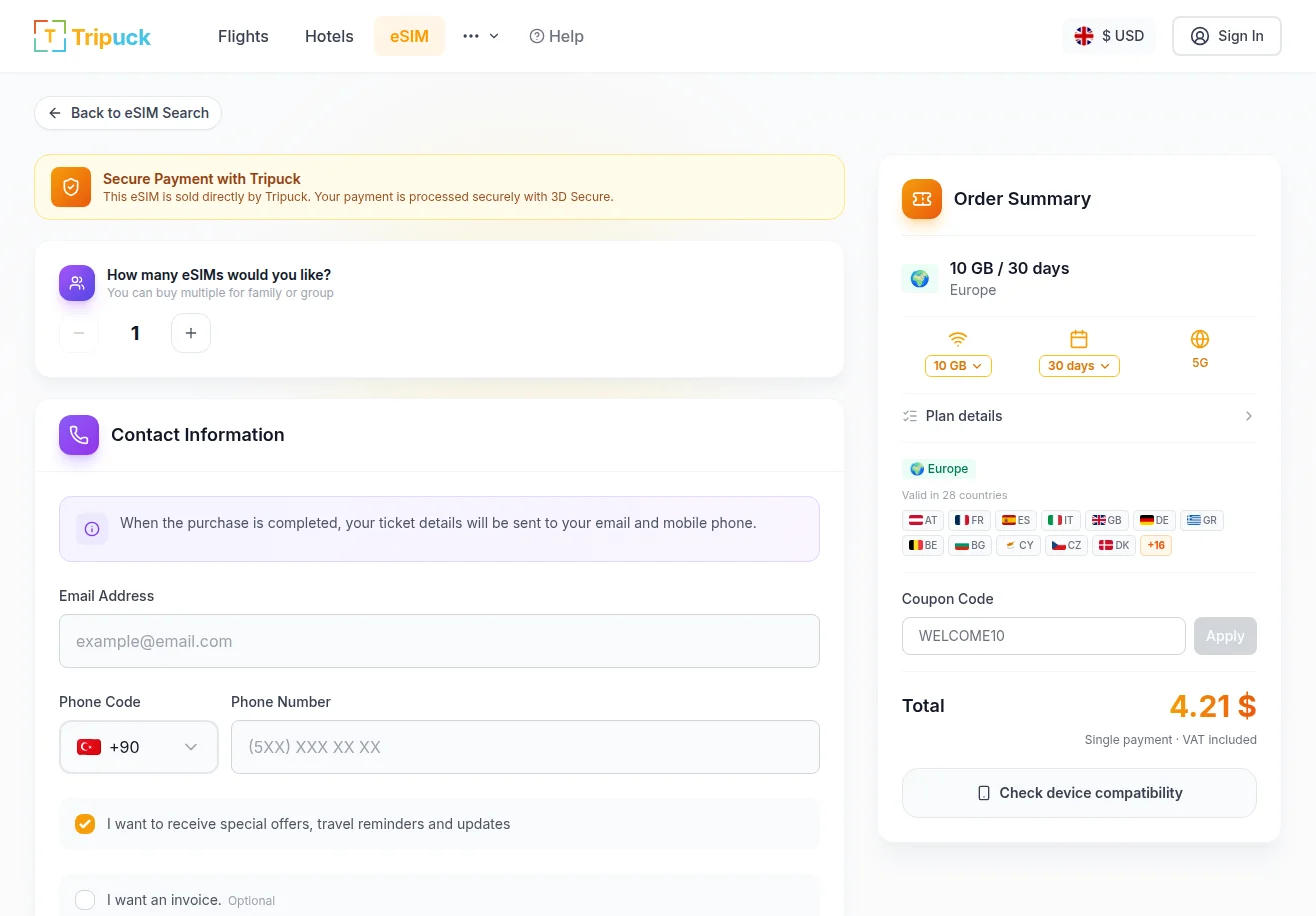Click the 5G globe network icon
Screen dimensions: 1316x916
pos(1200,339)
